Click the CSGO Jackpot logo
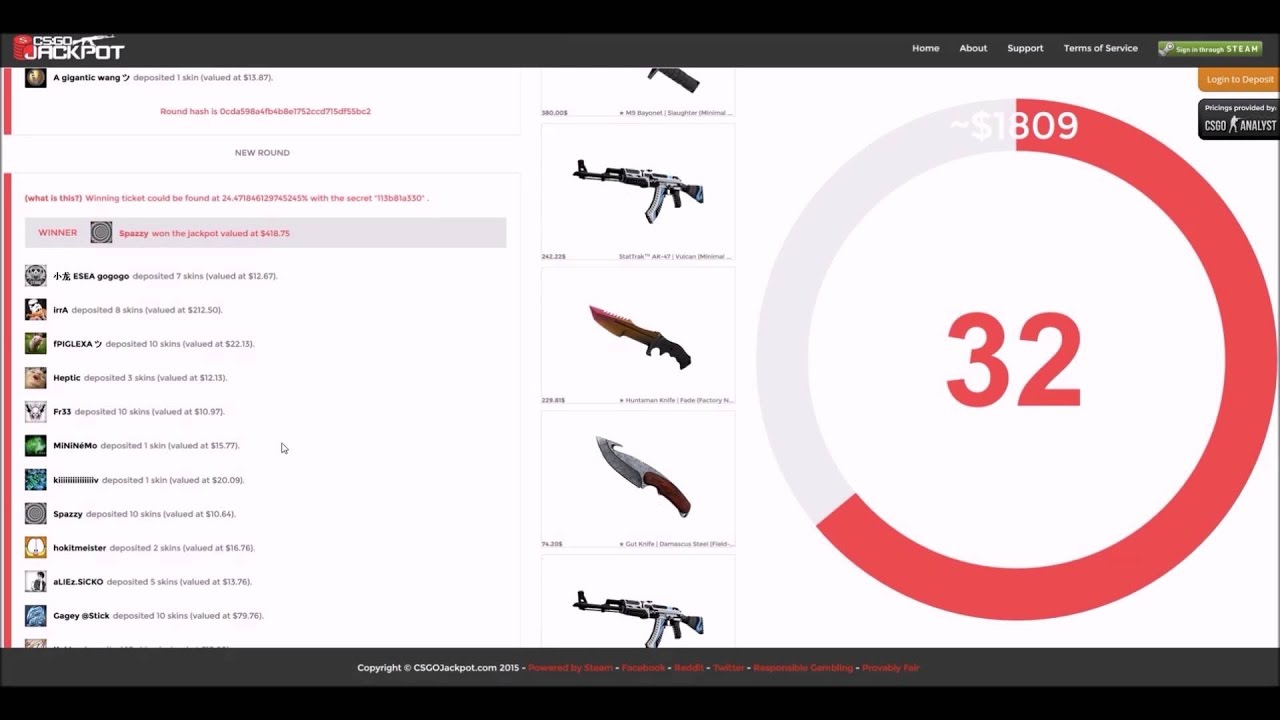Viewport: 1280px width, 720px height. (68, 47)
